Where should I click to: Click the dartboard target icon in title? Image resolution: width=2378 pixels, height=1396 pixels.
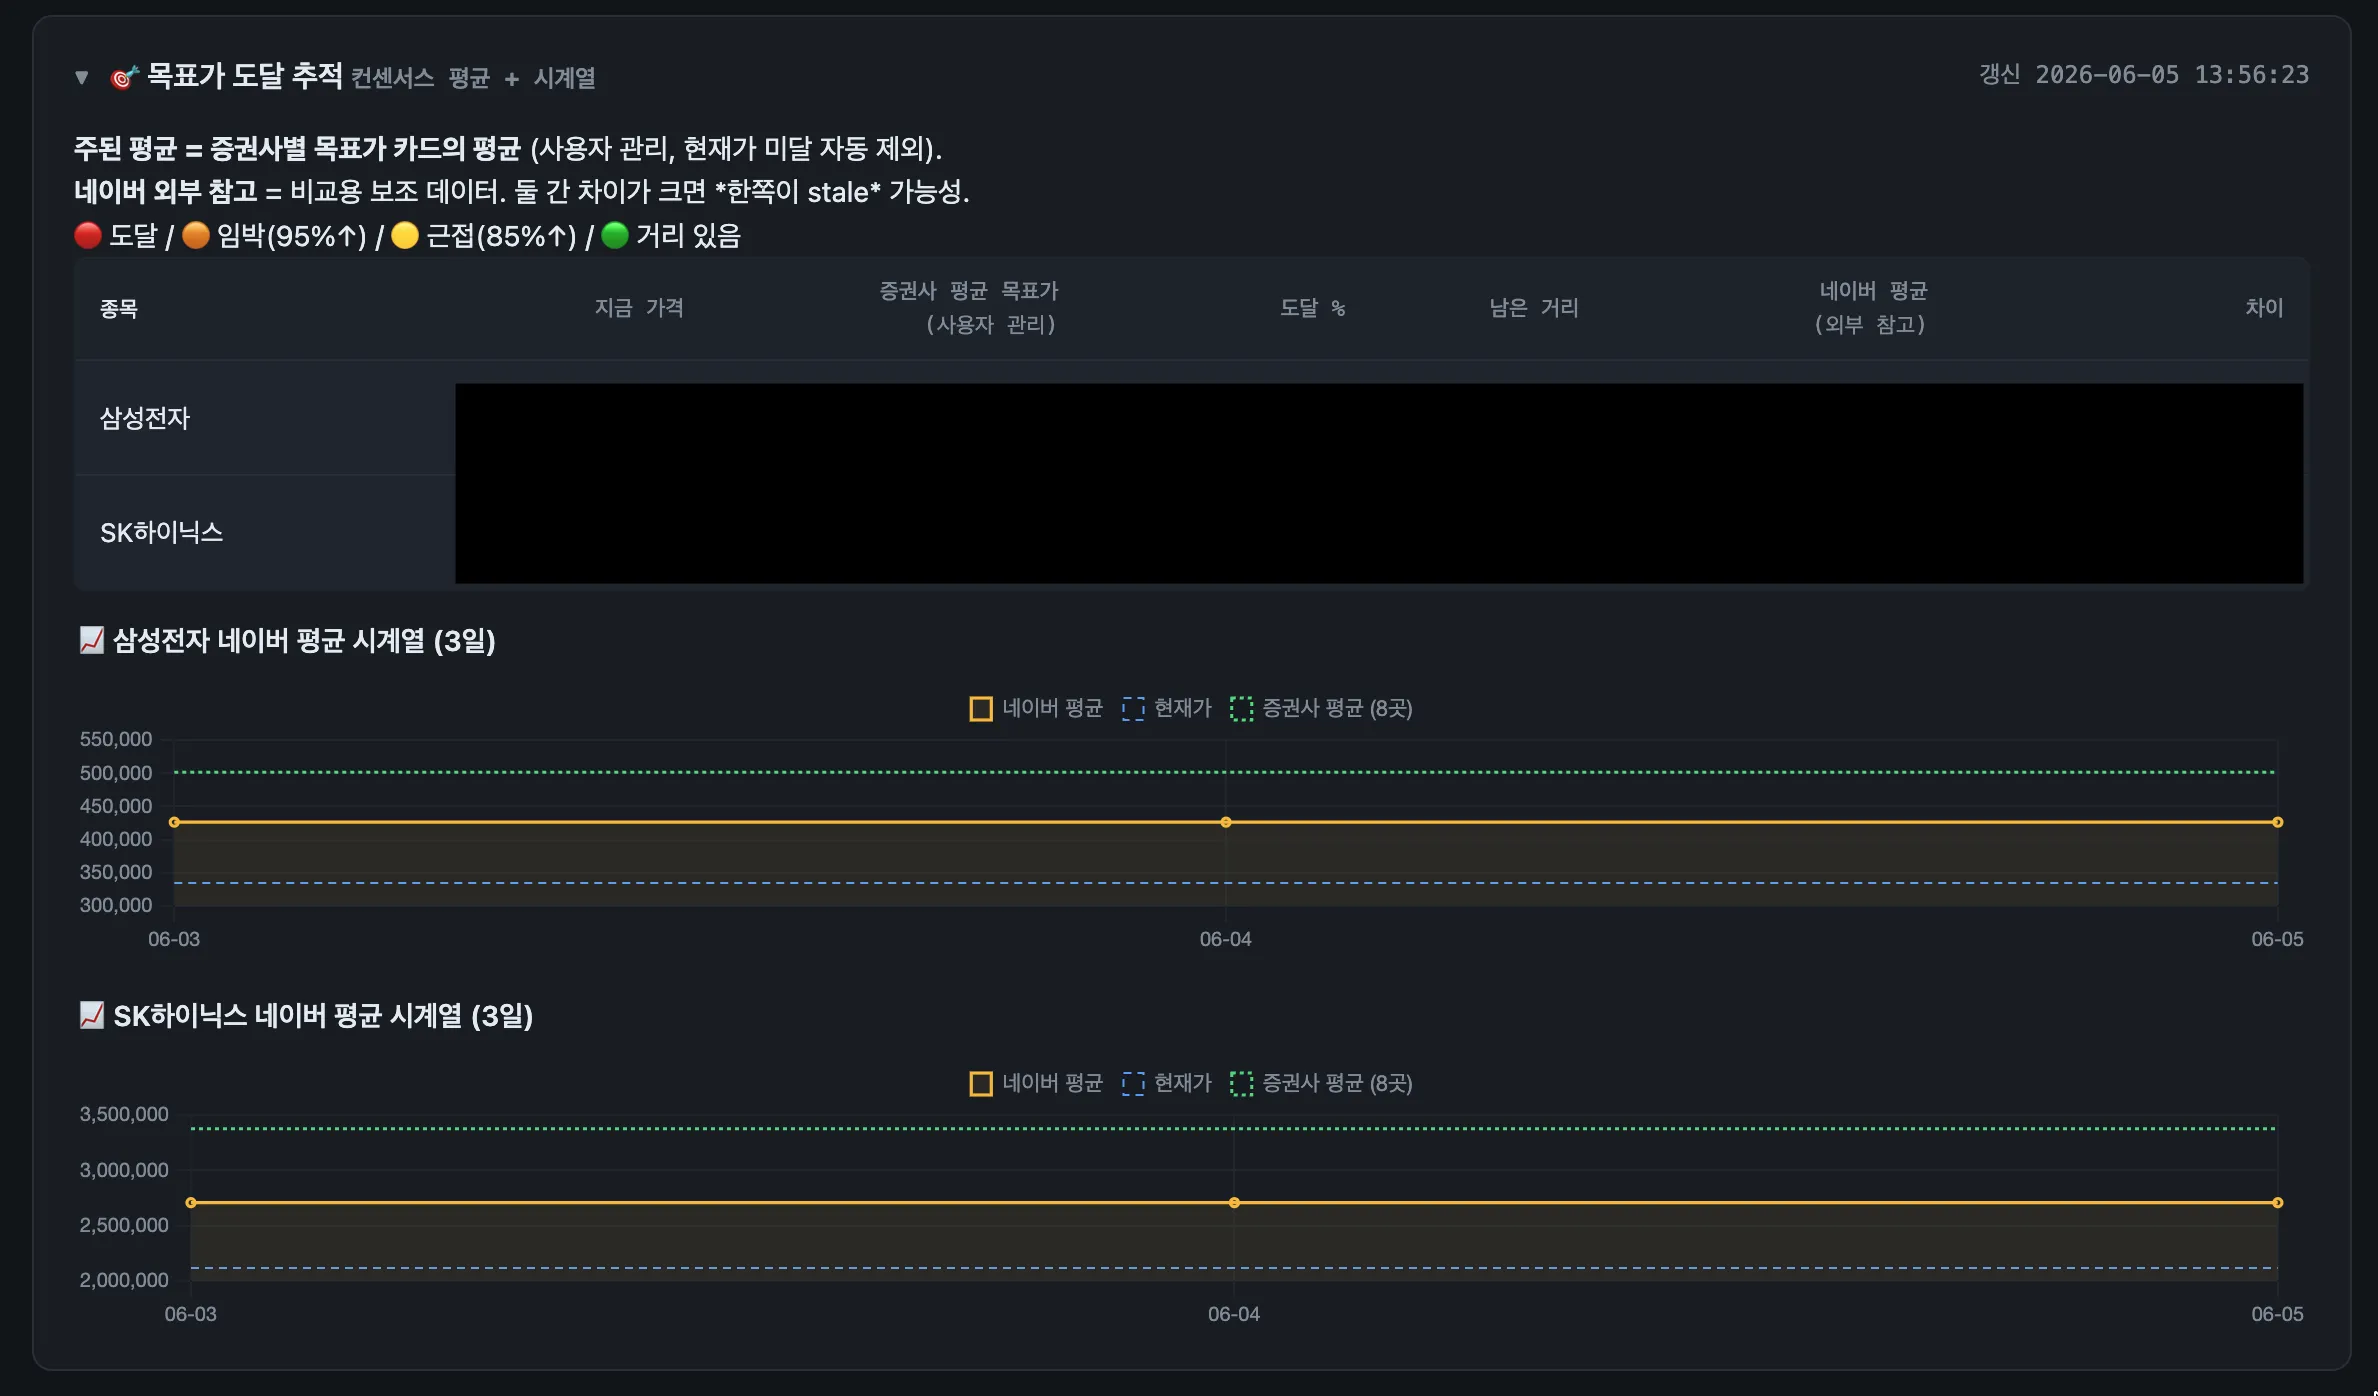123,77
